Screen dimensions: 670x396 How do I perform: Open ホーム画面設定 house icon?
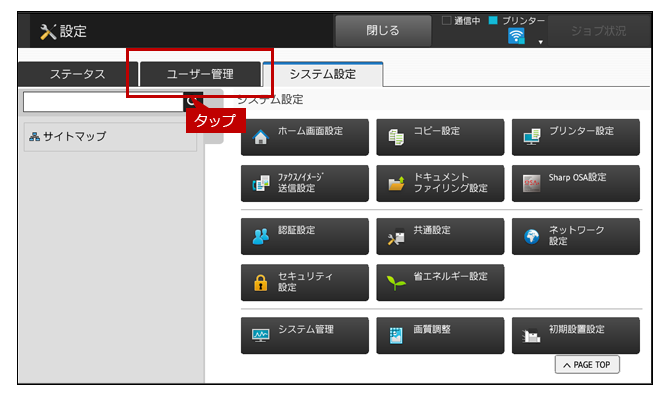pyautogui.click(x=261, y=137)
